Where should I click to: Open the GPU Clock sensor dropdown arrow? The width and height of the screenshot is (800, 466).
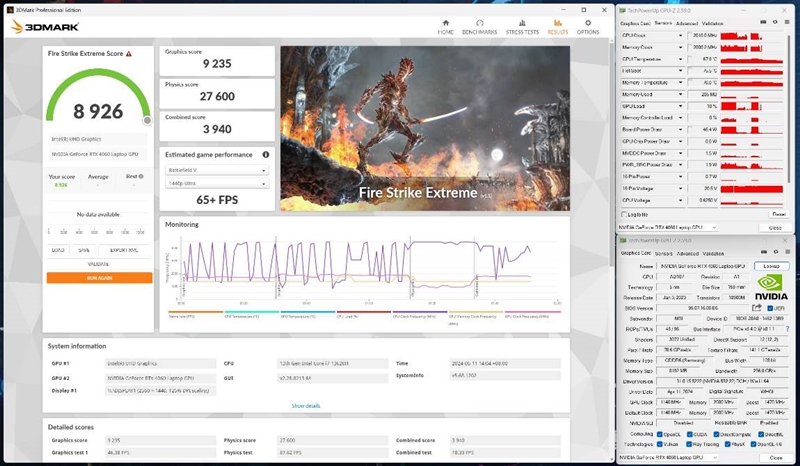(x=680, y=35)
